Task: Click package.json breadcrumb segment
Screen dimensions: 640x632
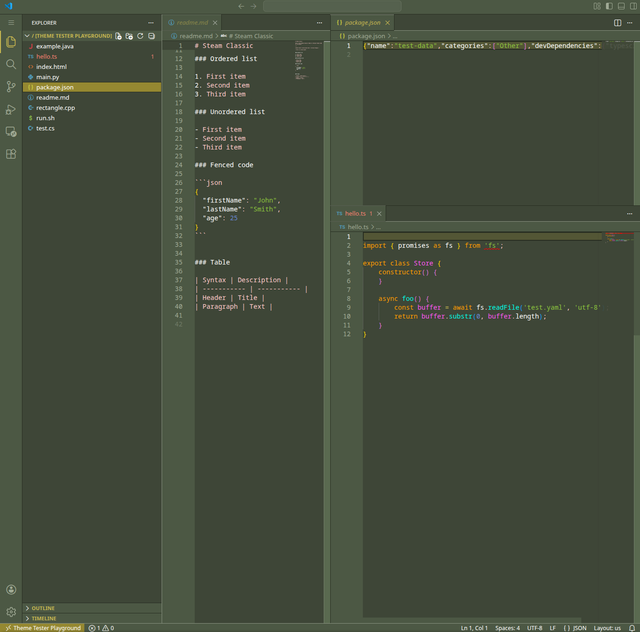Action: coord(362,36)
